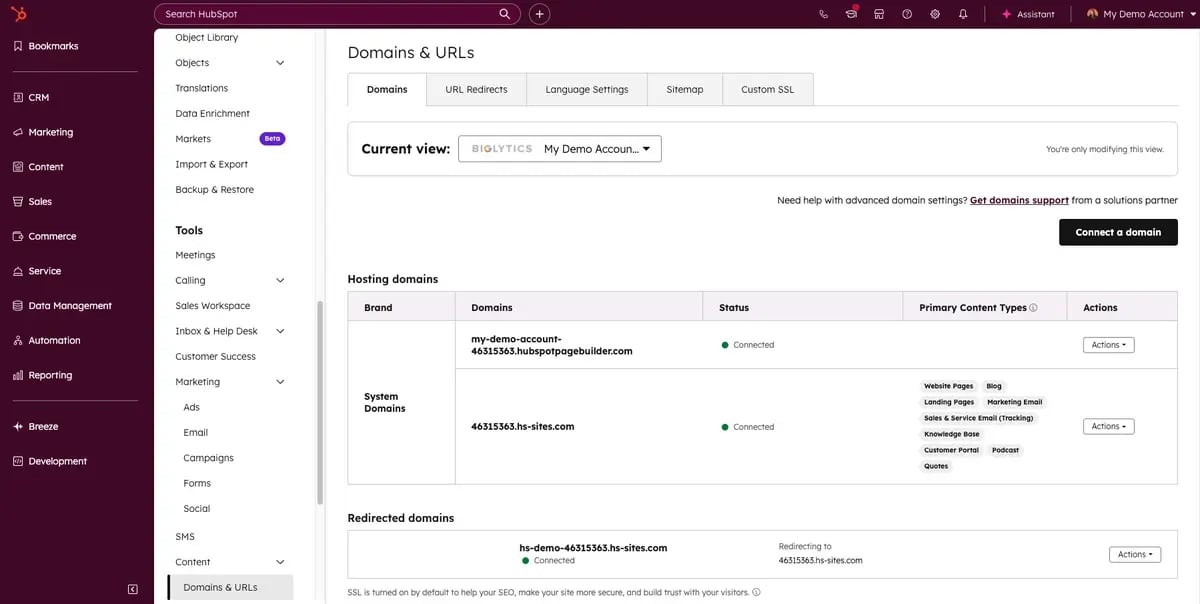Switch to the Language Settings tab

point(587,89)
